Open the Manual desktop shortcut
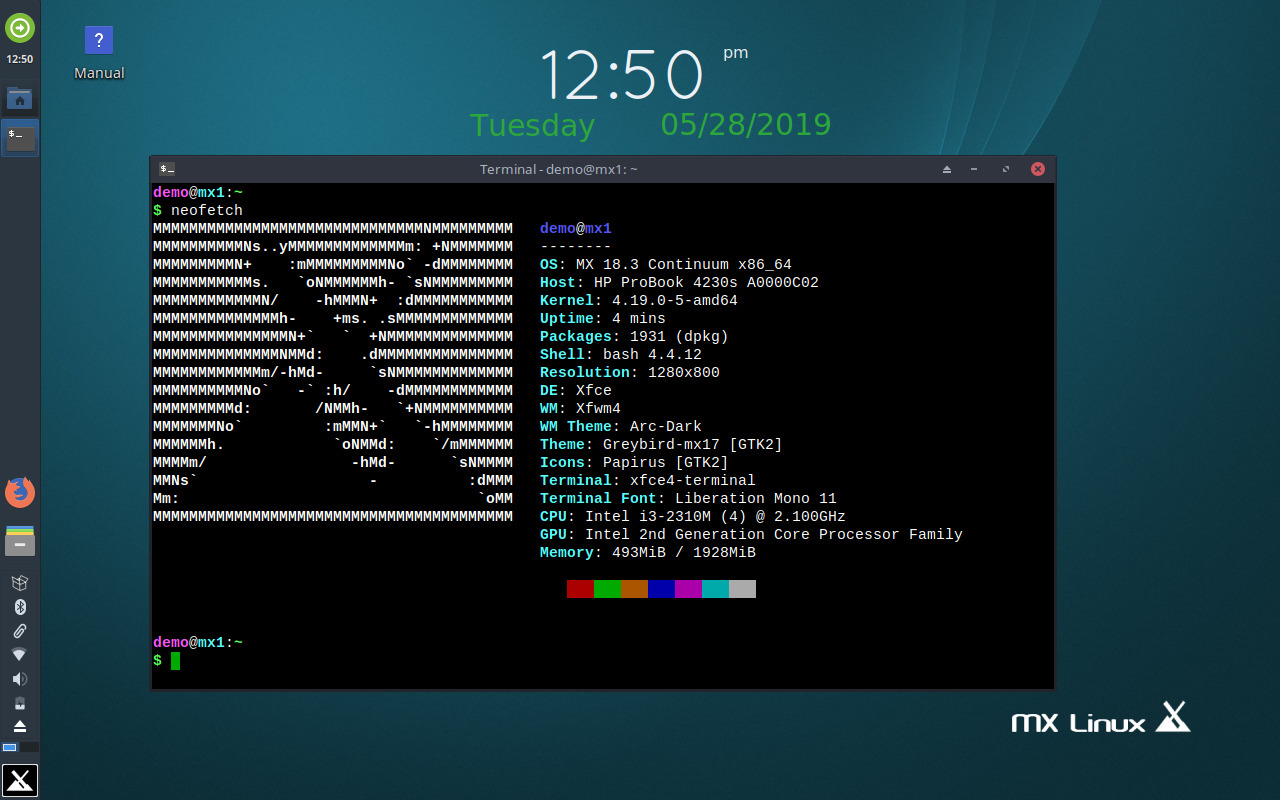The image size is (1280, 800). pyautogui.click(x=99, y=52)
